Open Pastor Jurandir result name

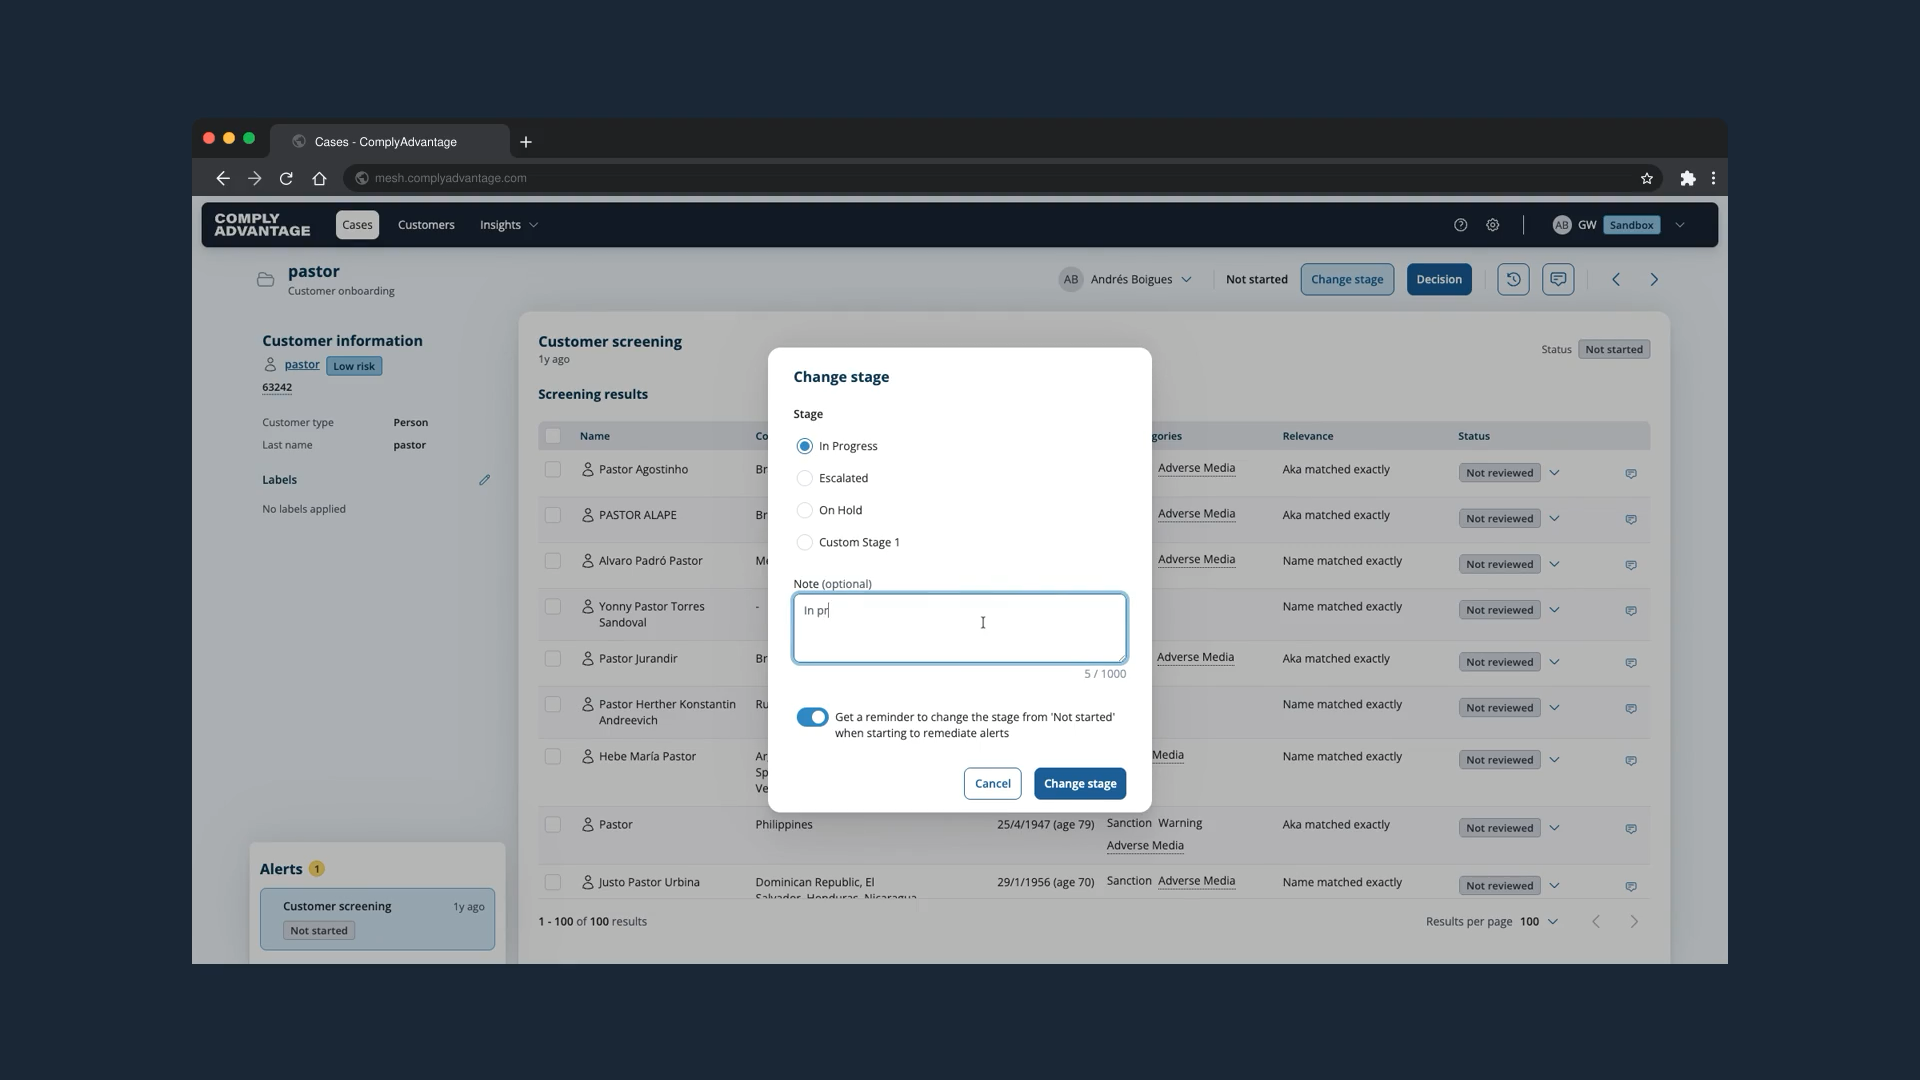pos(638,659)
